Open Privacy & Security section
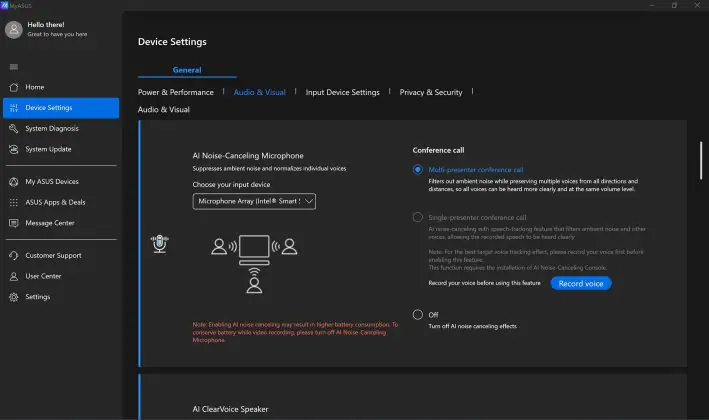The image size is (709, 420). (431, 92)
